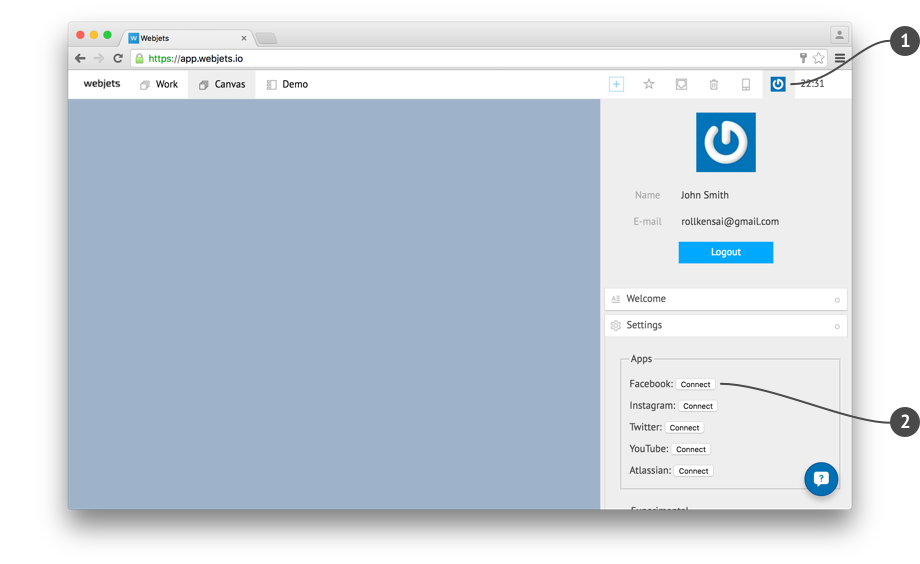
Task: Connect the Instagram app
Action: click(698, 406)
